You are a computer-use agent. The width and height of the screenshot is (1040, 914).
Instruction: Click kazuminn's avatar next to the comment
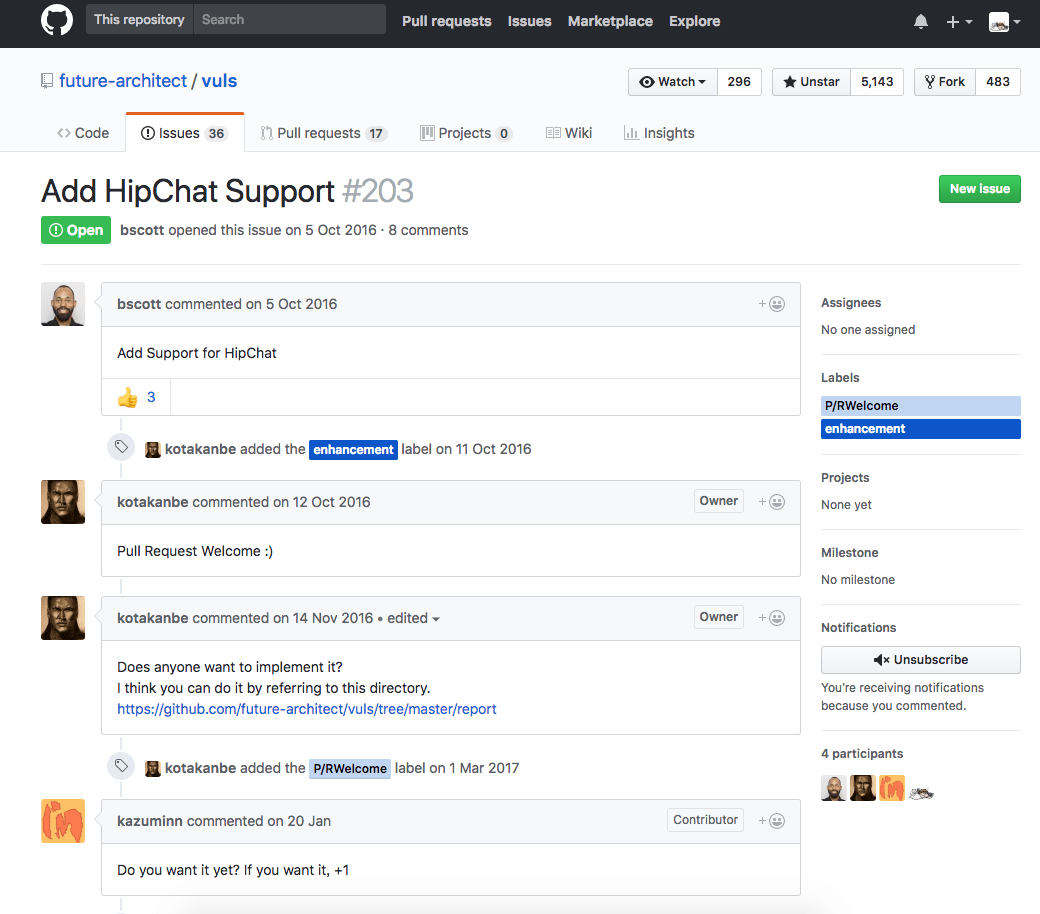click(63, 821)
